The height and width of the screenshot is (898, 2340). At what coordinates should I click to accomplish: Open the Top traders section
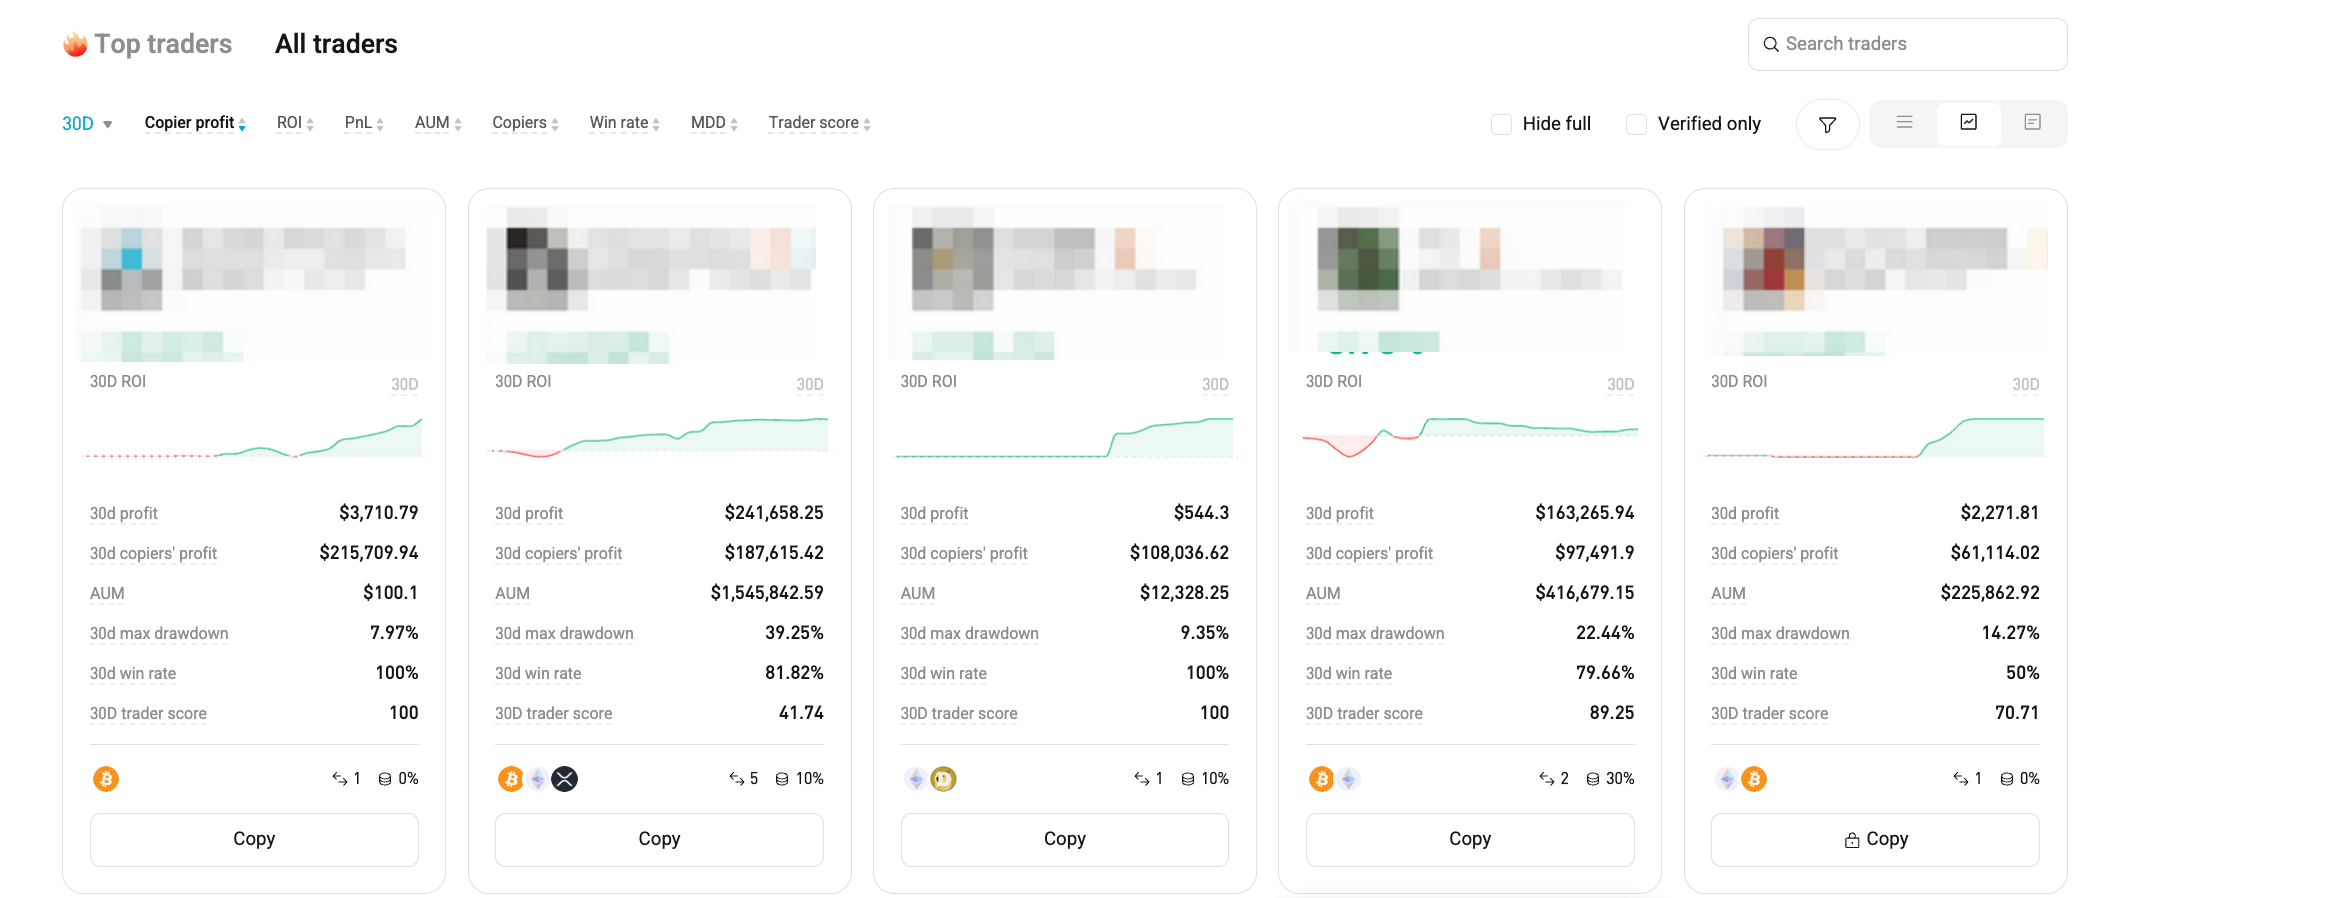pos(146,43)
